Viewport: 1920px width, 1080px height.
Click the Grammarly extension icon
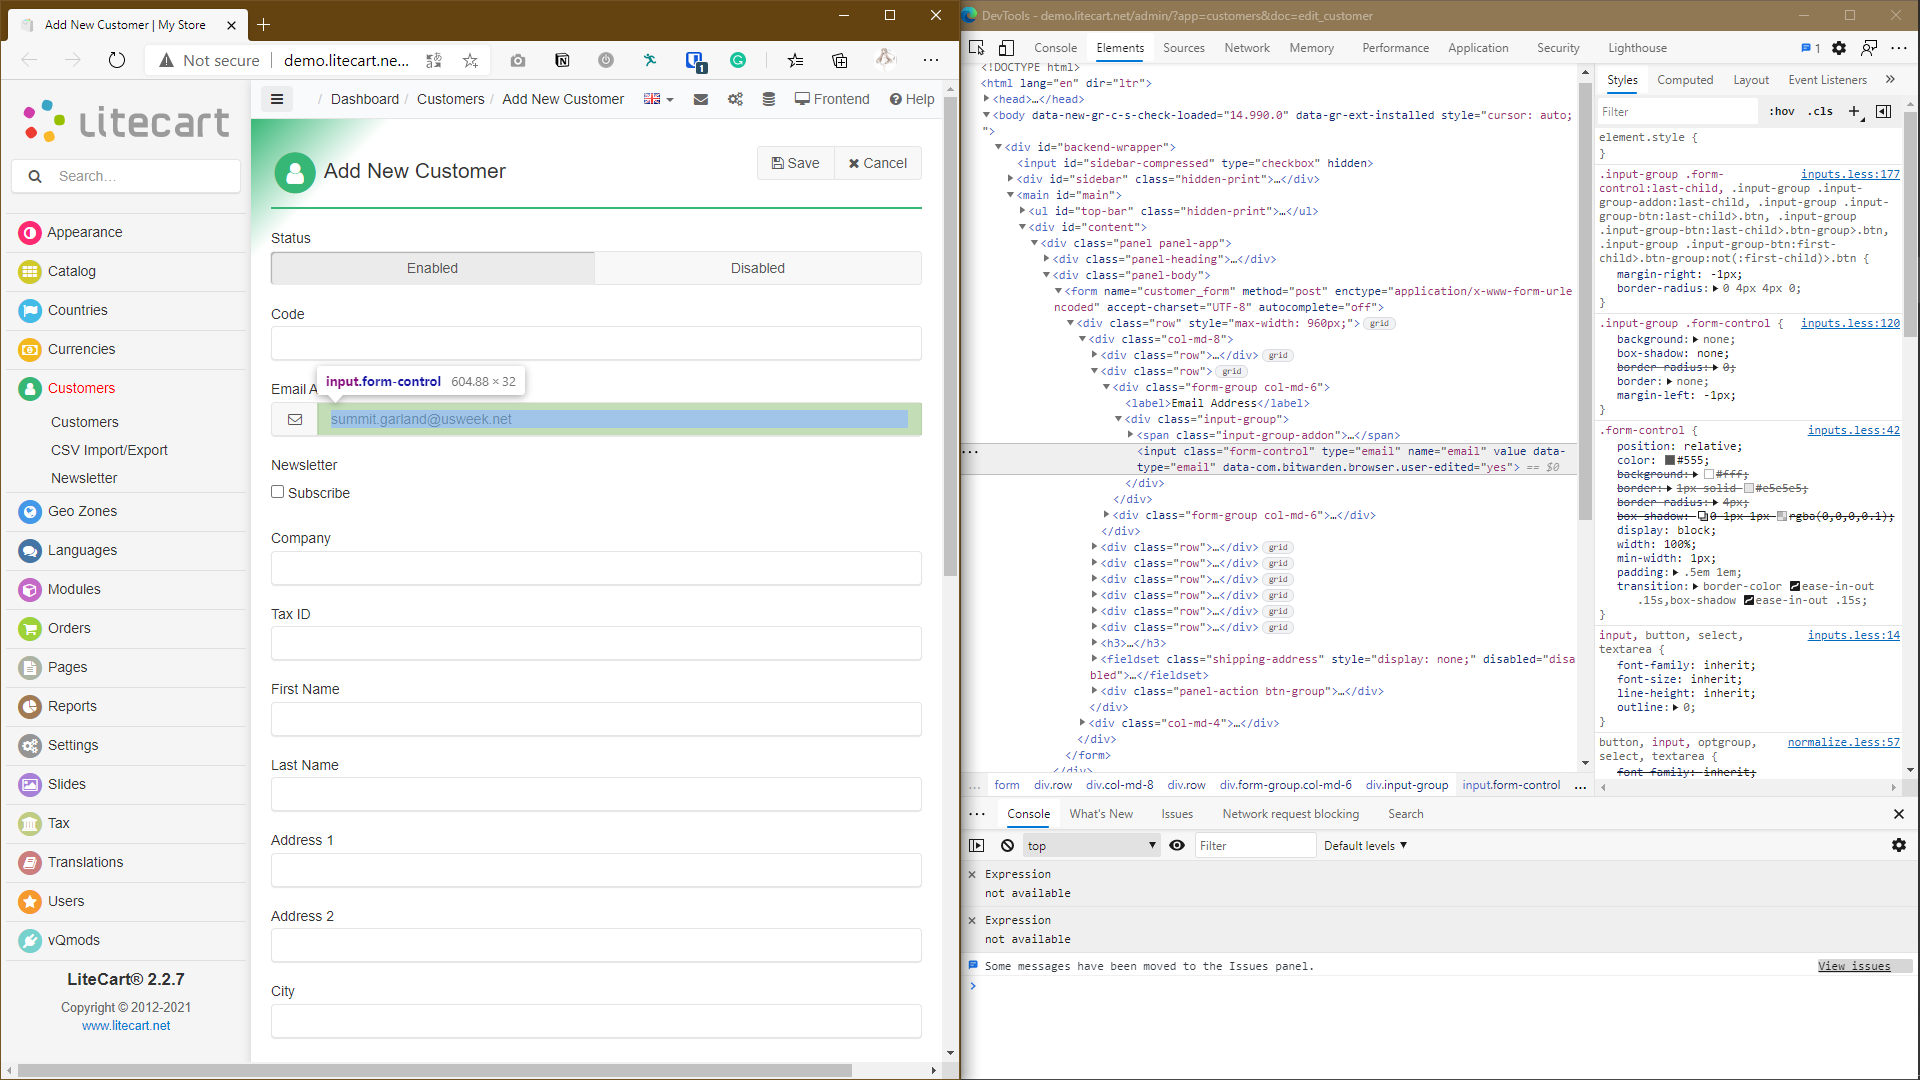738,60
